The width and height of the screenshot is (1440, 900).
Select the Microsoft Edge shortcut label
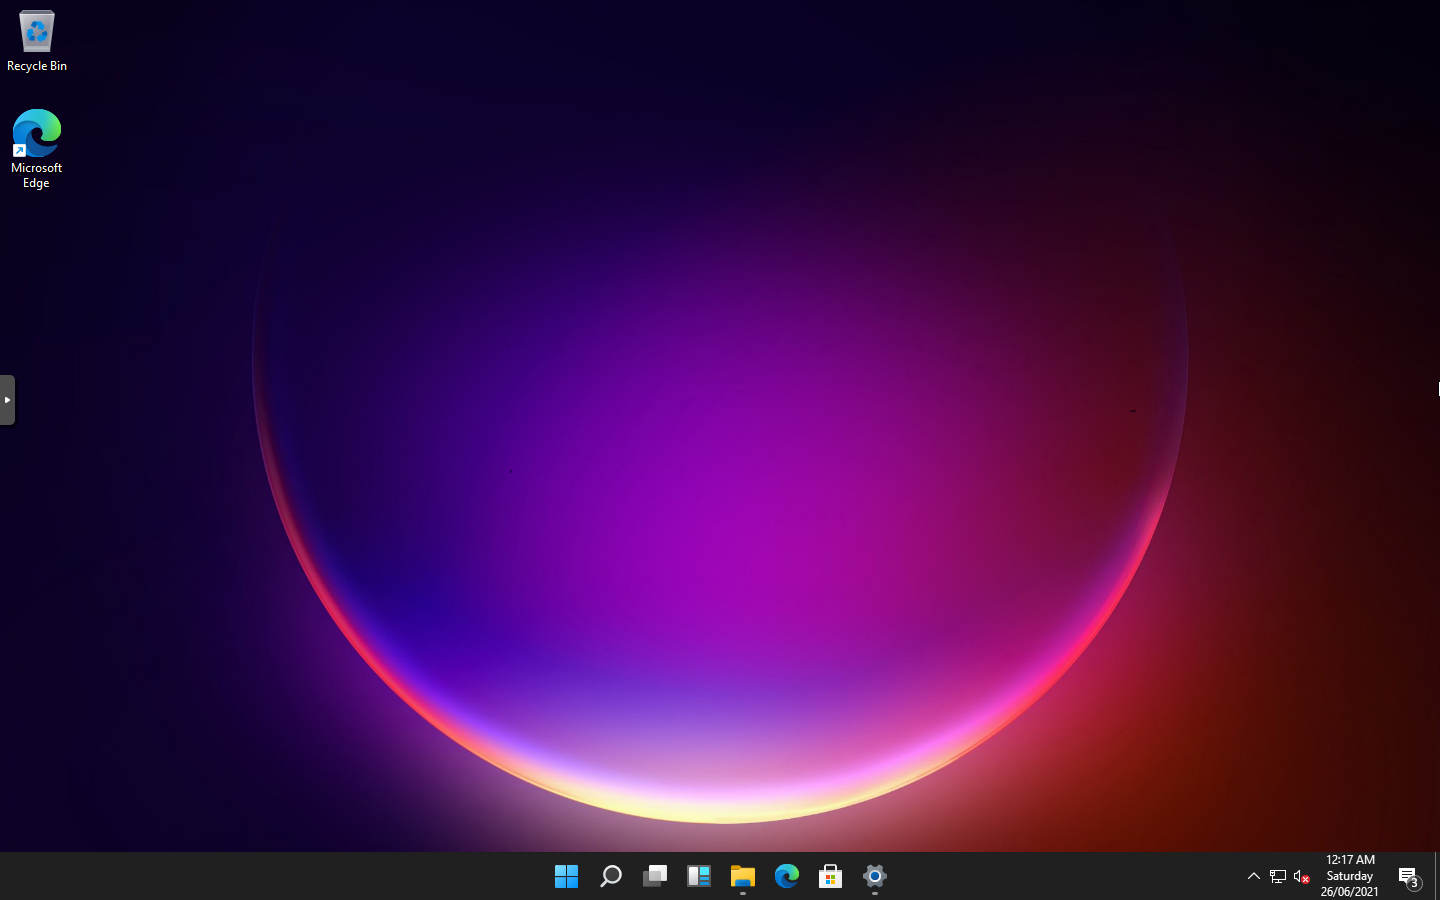click(36, 175)
